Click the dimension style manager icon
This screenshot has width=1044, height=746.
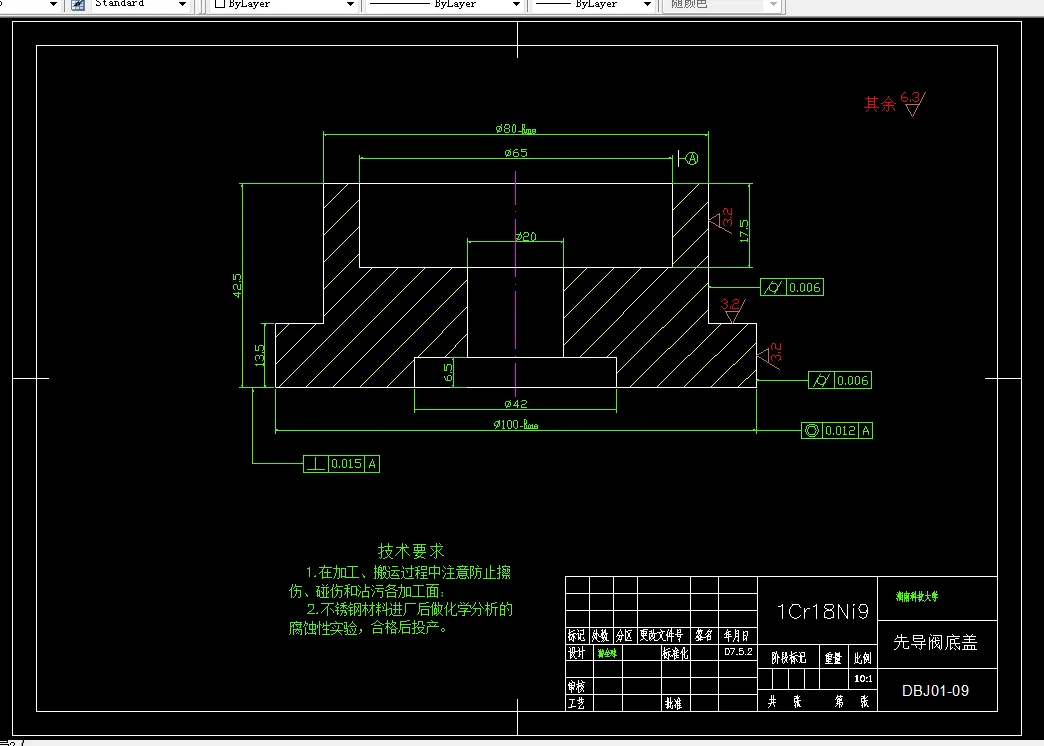click(x=78, y=5)
